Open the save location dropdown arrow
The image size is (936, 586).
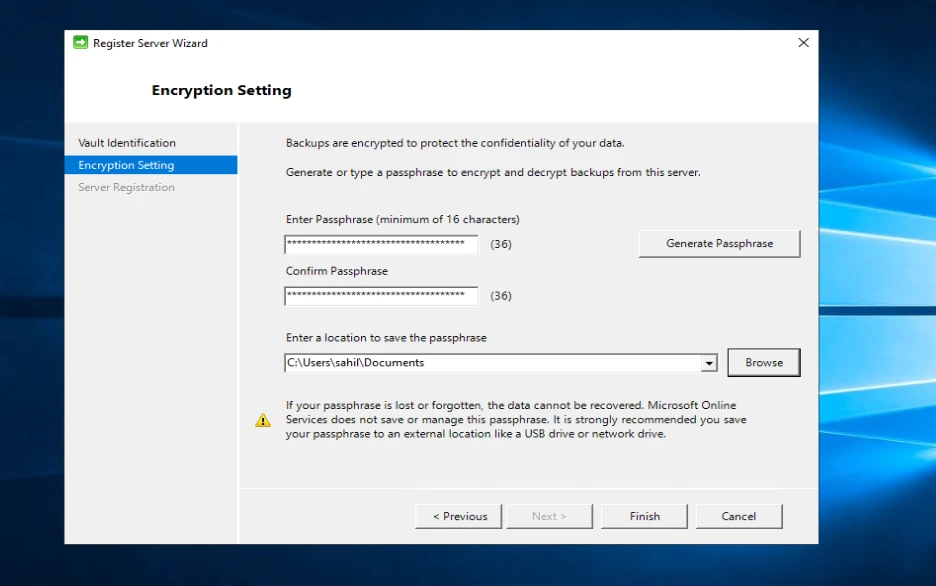coord(709,362)
